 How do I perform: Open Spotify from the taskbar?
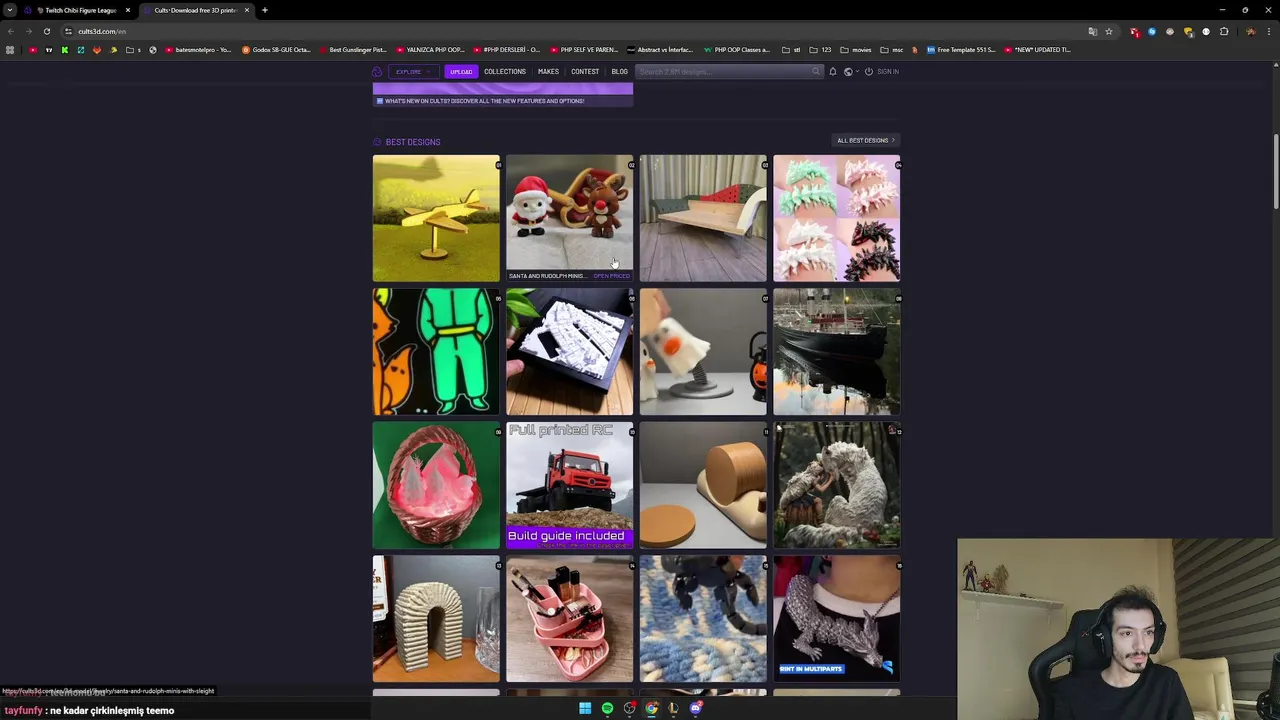point(607,708)
